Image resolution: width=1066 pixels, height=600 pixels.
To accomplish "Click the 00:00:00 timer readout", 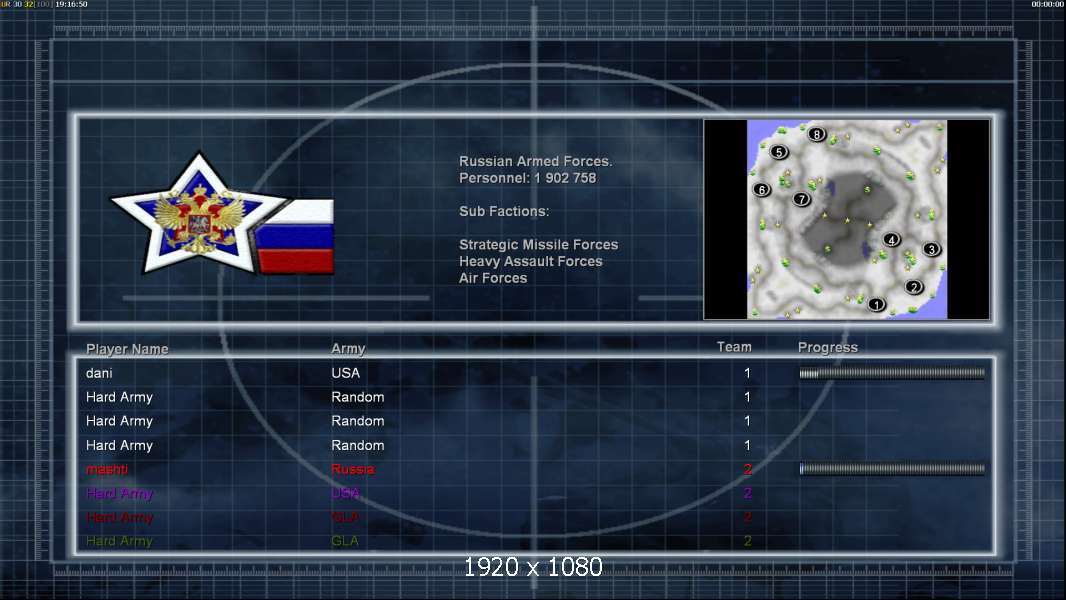I will click(x=1048, y=4).
